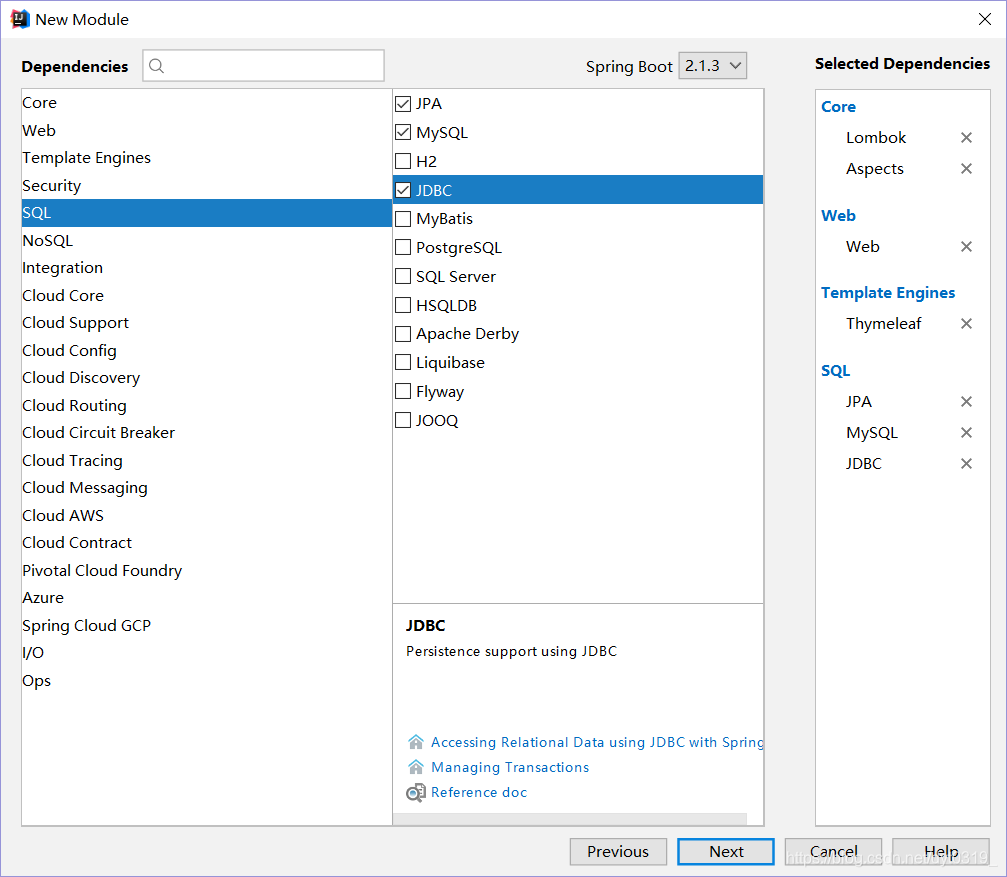Select the Azure category
1007x877 pixels.
click(206, 598)
